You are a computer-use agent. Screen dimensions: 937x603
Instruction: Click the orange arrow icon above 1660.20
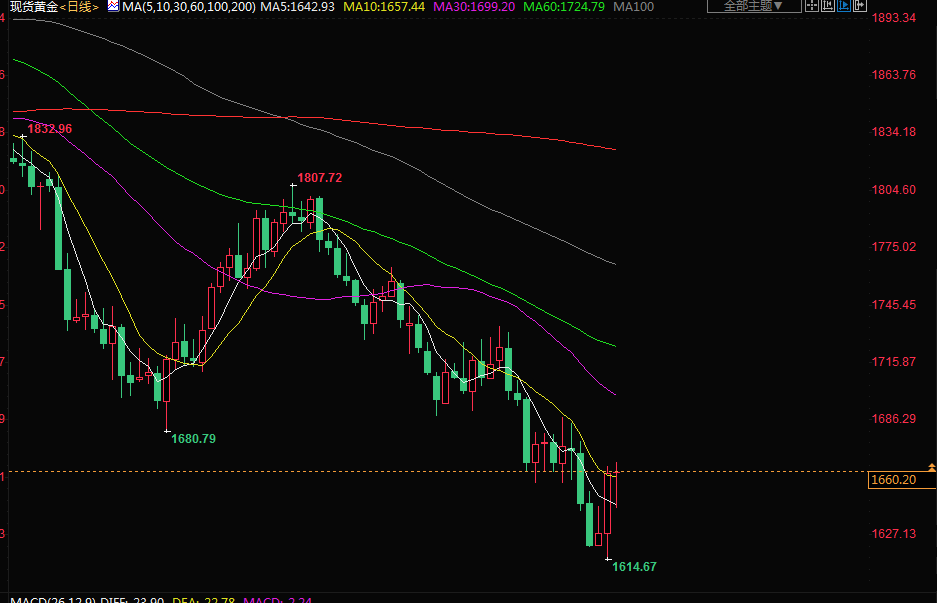[931, 468]
